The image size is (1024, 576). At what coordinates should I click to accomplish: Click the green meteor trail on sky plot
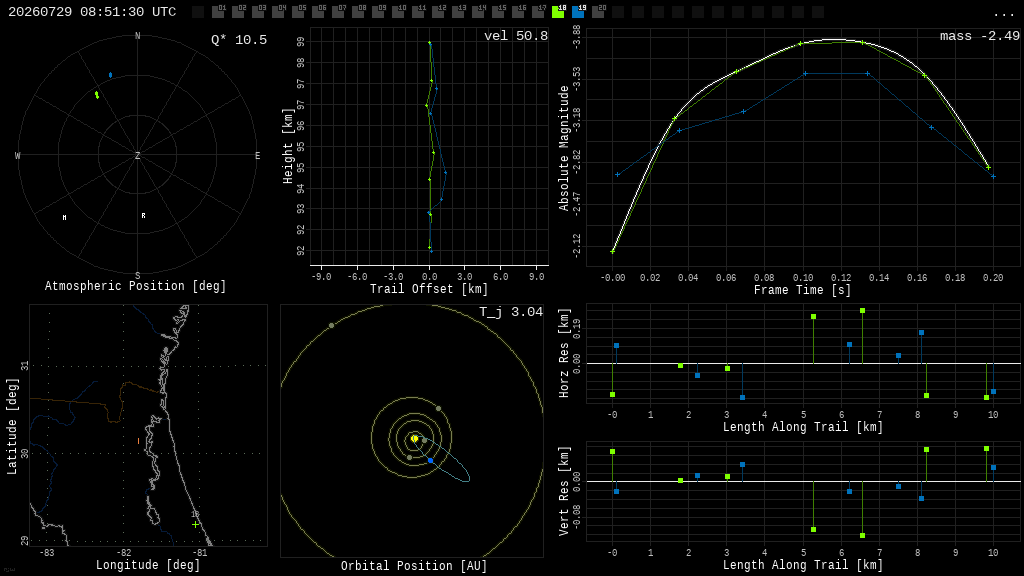click(97, 95)
